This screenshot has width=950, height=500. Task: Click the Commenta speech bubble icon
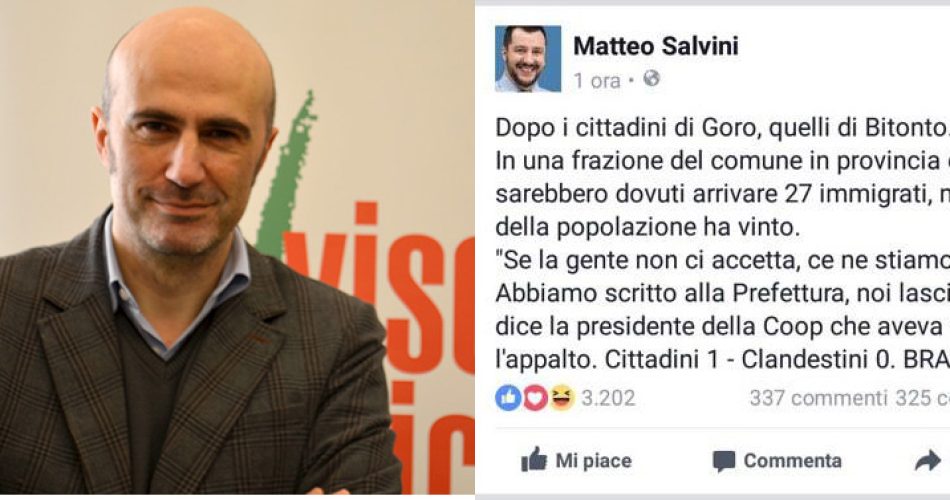click(723, 461)
